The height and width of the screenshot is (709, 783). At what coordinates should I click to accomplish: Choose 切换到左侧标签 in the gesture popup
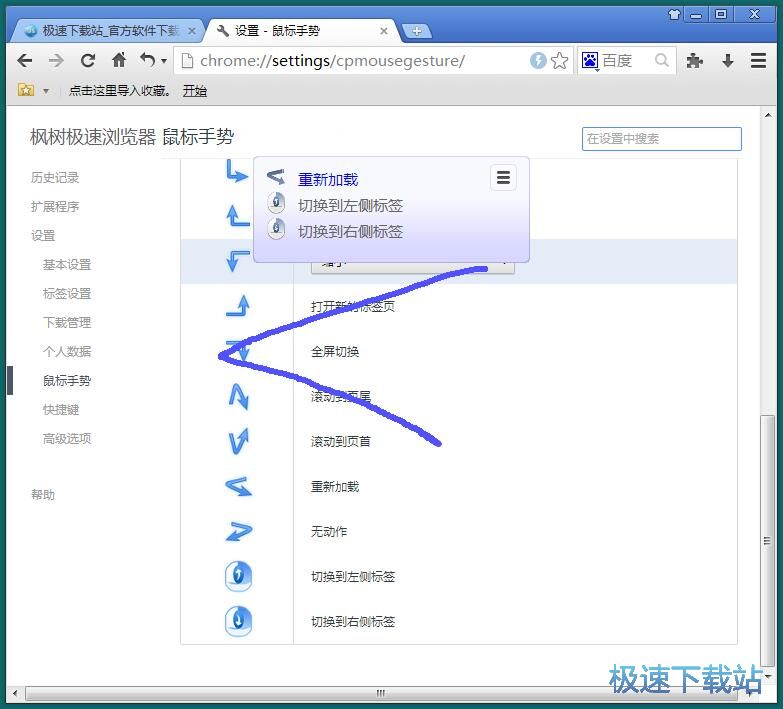(x=351, y=205)
